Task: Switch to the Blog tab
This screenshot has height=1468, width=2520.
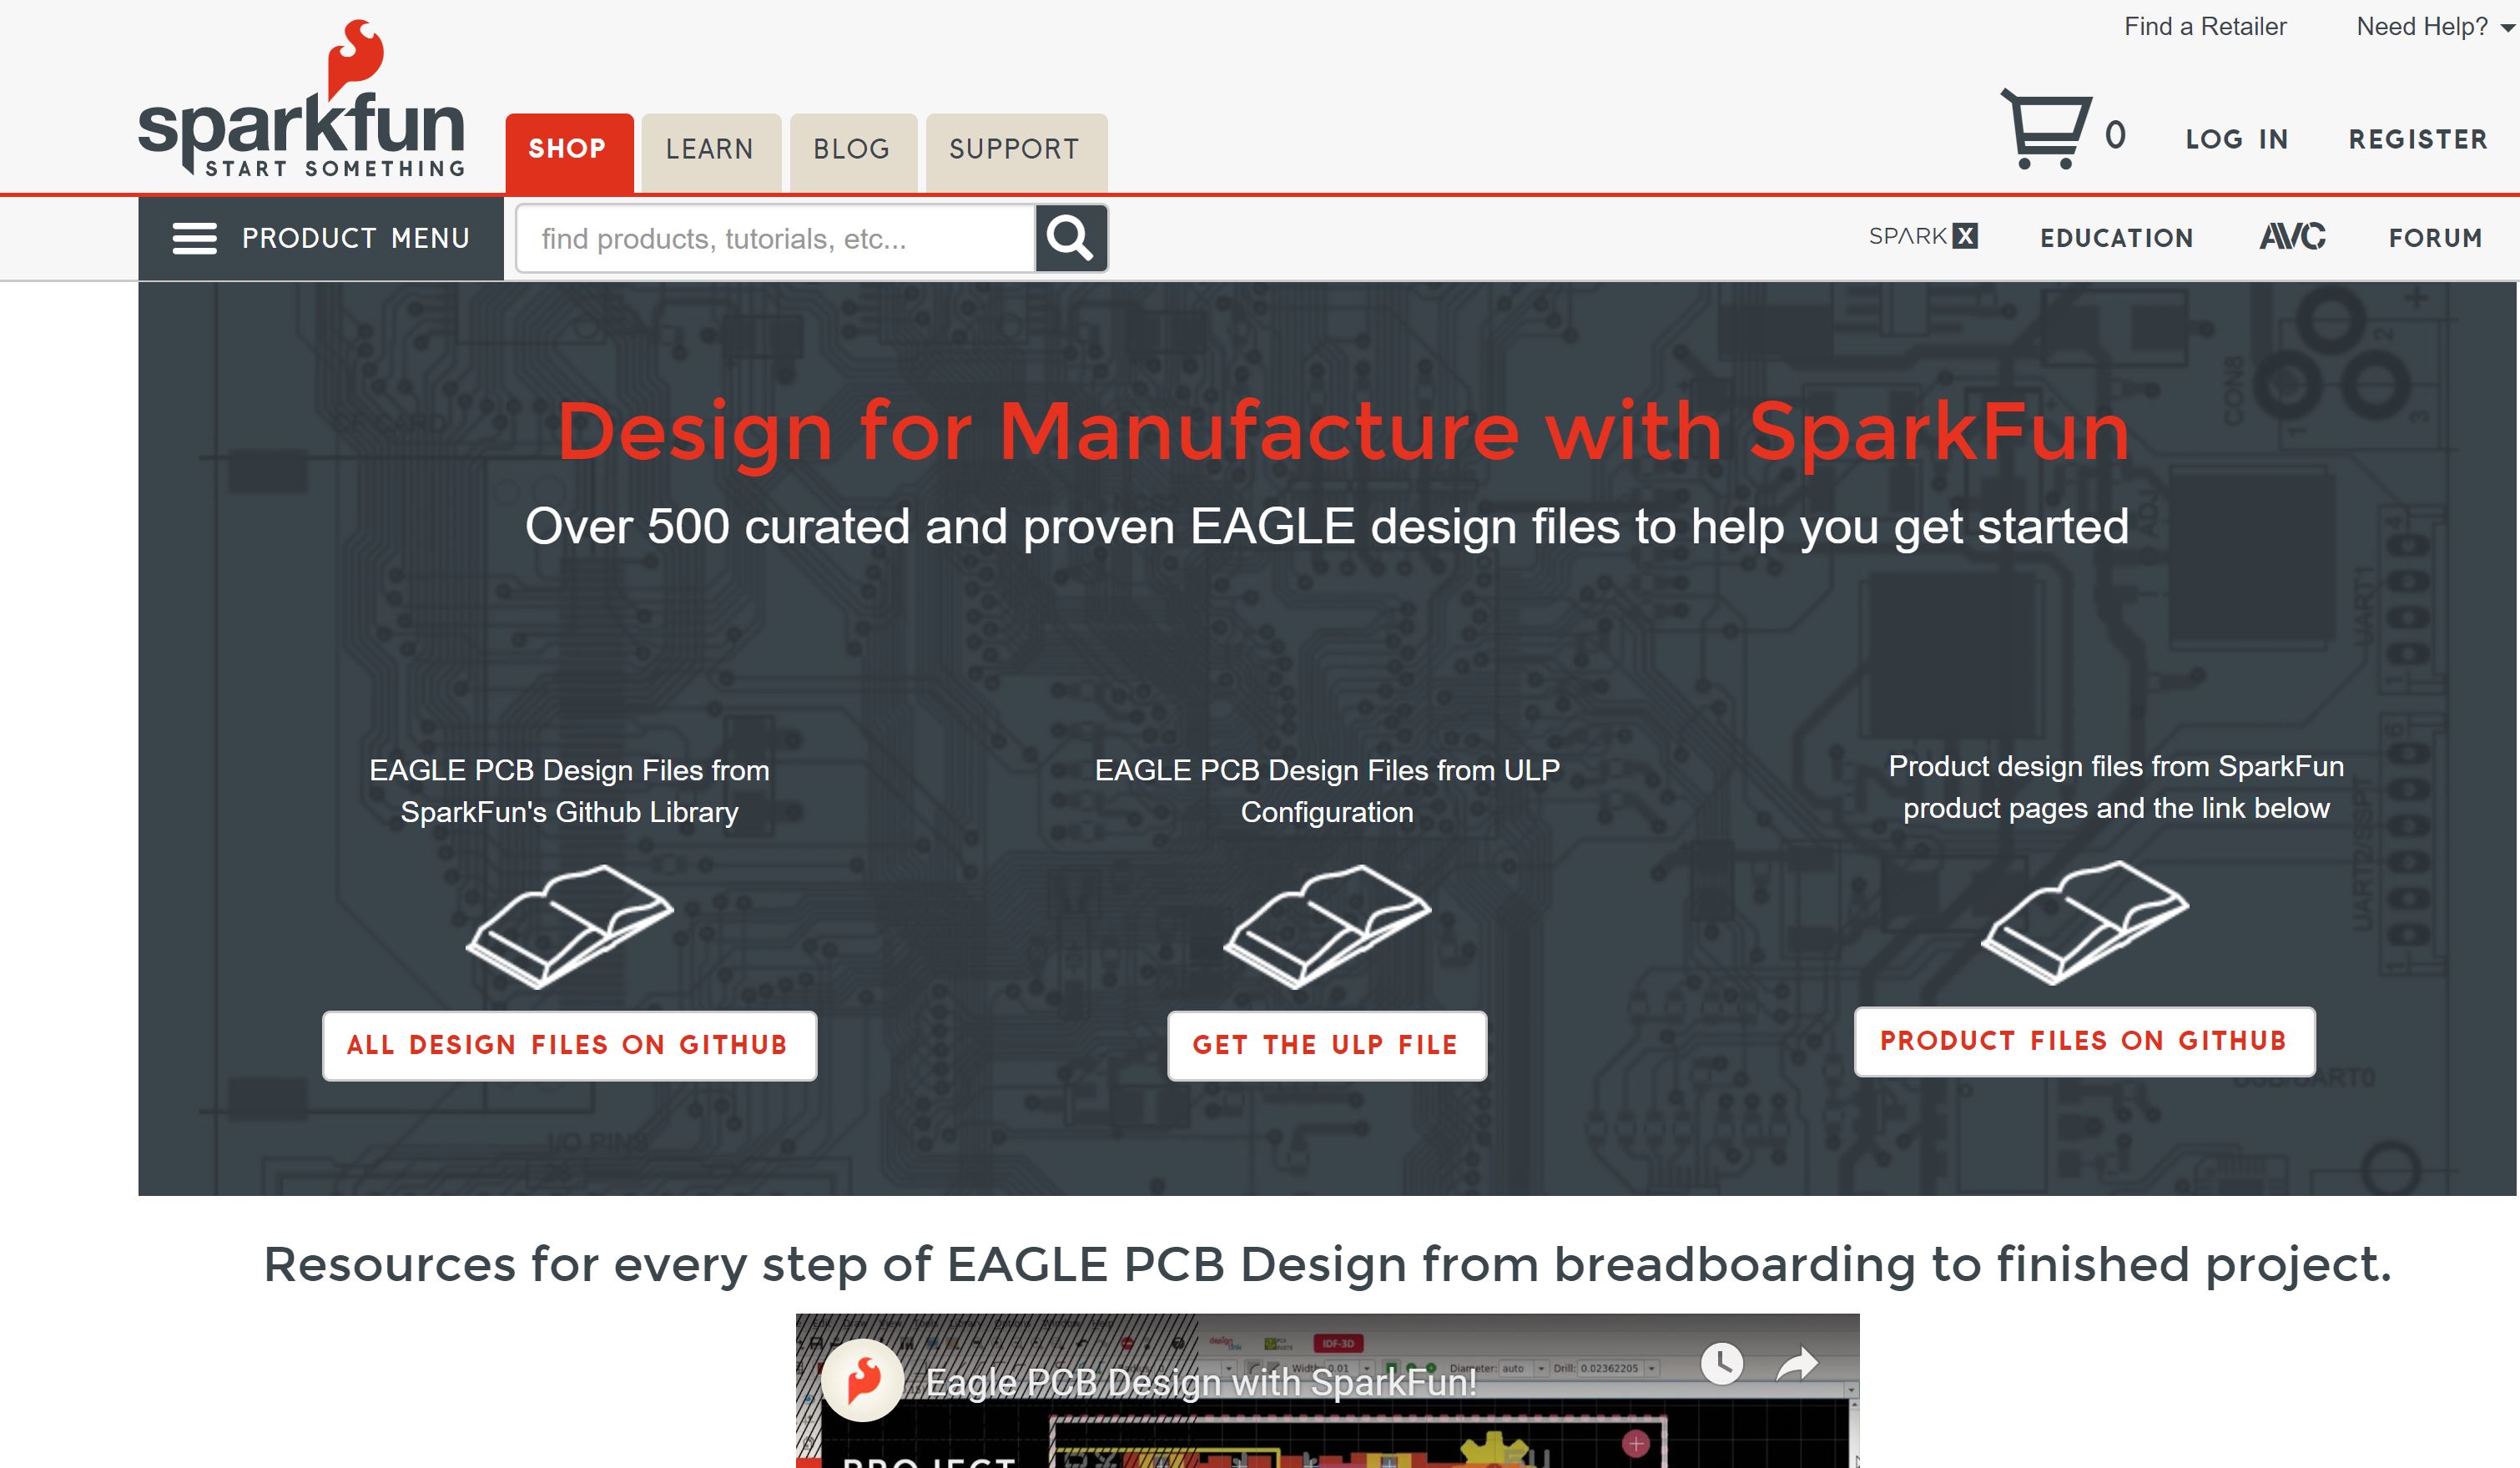Action: point(852,150)
